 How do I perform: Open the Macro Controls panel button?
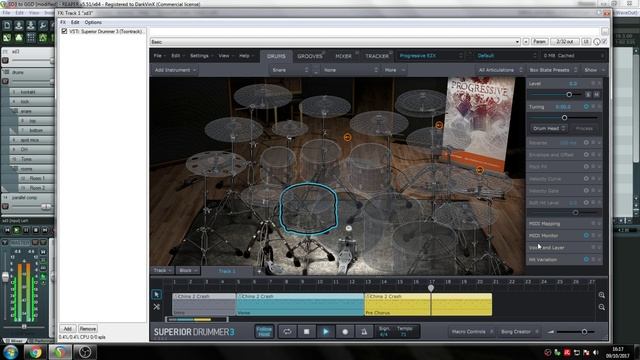click(x=471, y=332)
